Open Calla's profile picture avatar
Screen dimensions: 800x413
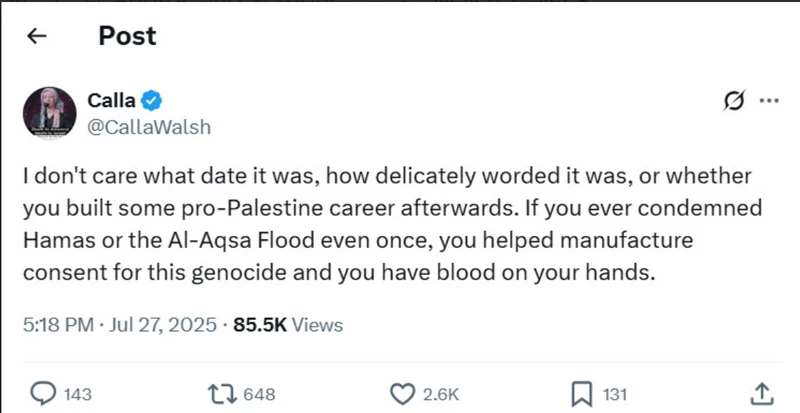50,112
